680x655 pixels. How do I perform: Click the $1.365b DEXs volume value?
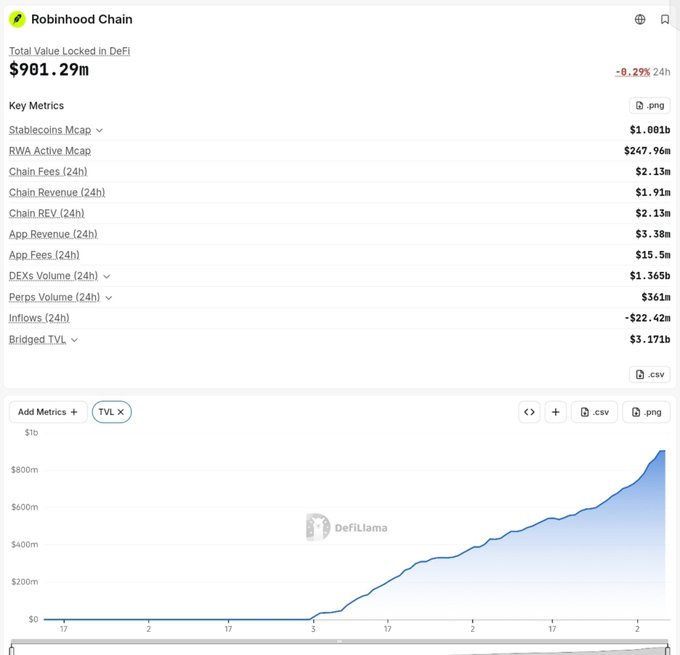pyautogui.click(x=650, y=275)
